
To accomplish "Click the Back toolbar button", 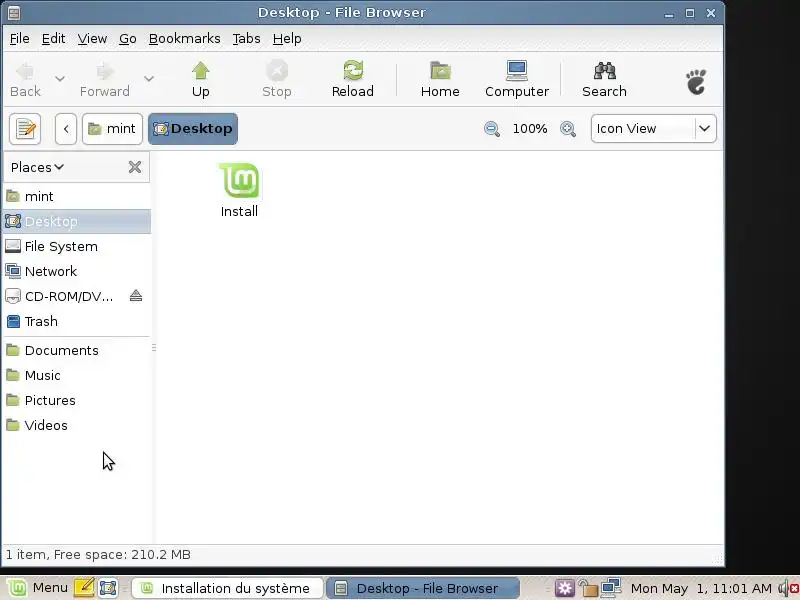I will point(26,79).
